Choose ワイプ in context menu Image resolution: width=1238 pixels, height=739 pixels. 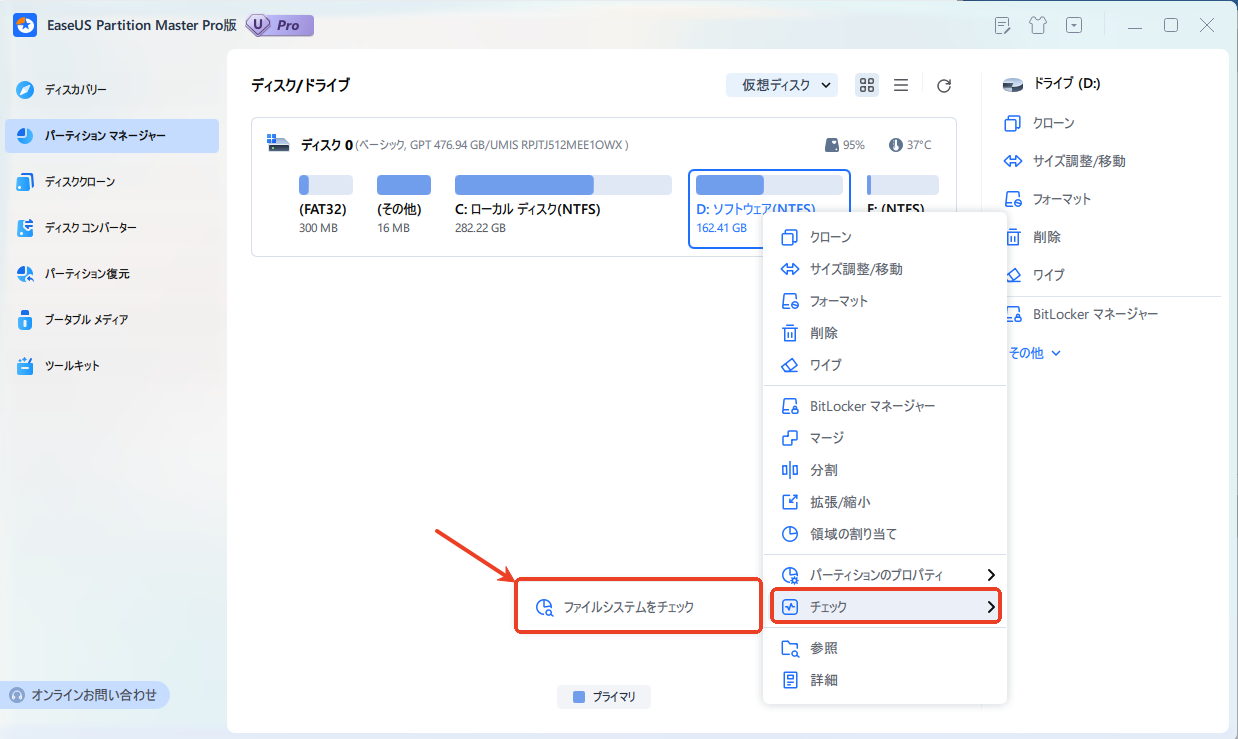885,365
